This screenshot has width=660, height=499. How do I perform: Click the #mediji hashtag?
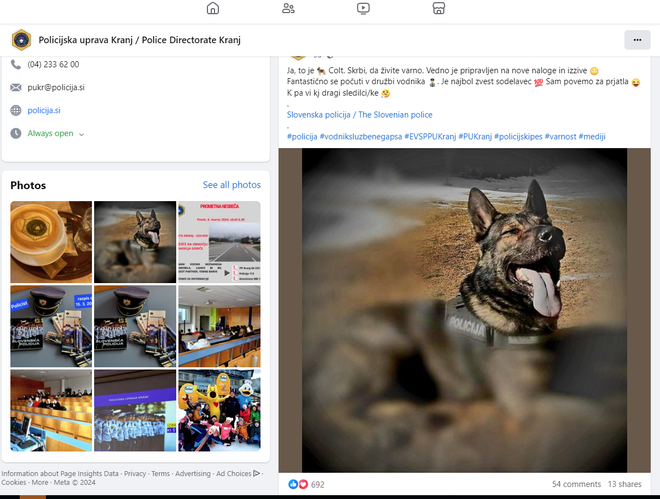[x=592, y=136]
